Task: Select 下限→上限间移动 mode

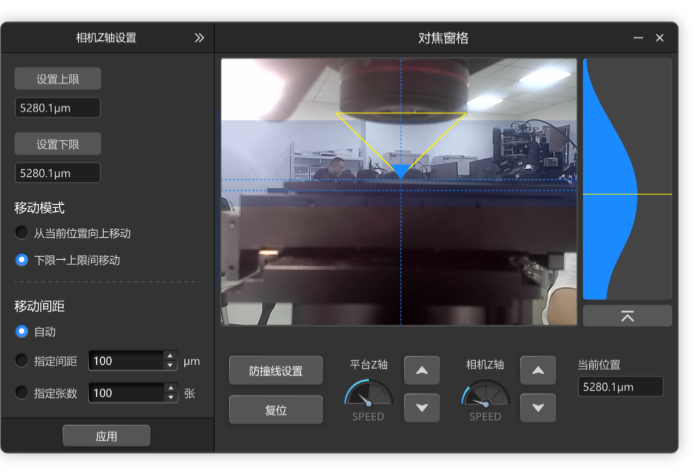Action: click(x=22, y=260)
